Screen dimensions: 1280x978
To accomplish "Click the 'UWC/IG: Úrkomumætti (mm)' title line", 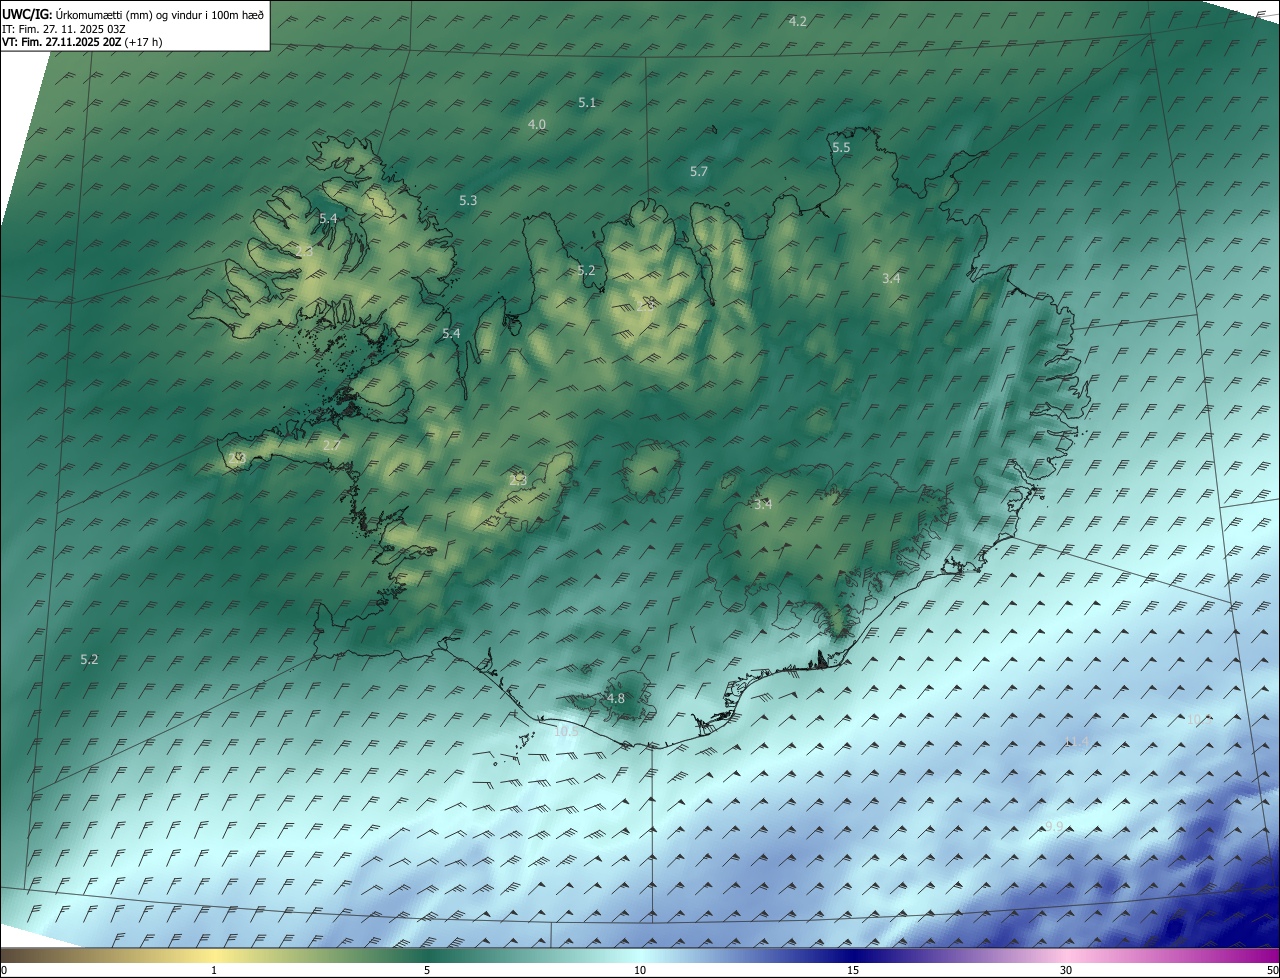I will pos(133,14).
